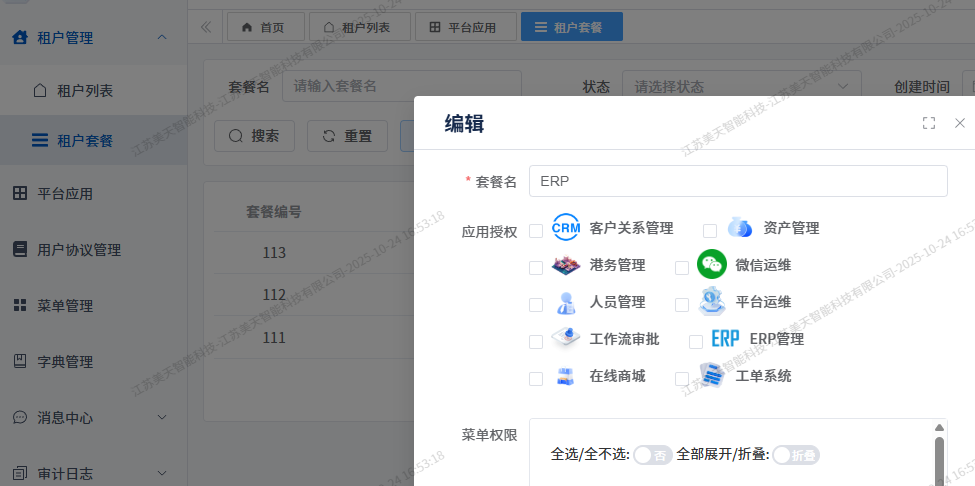This screenshot has height=486, width=975.
Task: Toggle the 全选/全不选 switch
Action: (x=652, y=455)
